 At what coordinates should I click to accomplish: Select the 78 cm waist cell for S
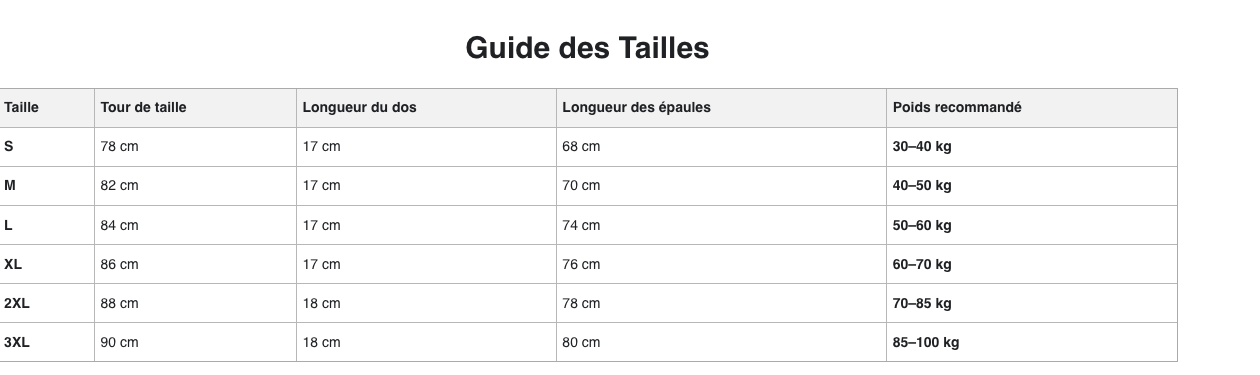tap(196, 146)
